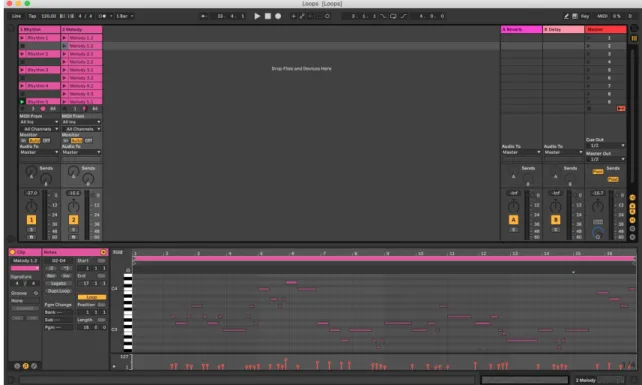642x385 pixels.
Task: Launch Master scene 4
Action: 589,62
